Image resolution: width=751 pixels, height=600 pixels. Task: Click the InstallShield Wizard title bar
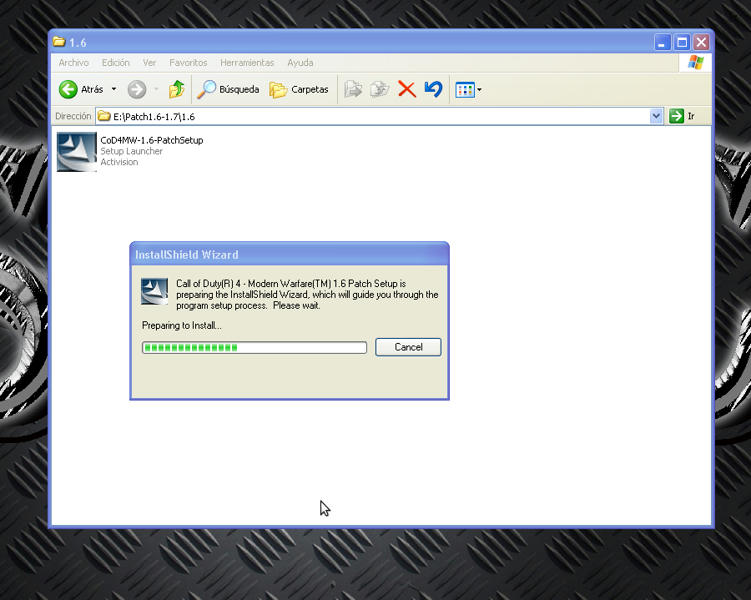[x=289, y=254]
